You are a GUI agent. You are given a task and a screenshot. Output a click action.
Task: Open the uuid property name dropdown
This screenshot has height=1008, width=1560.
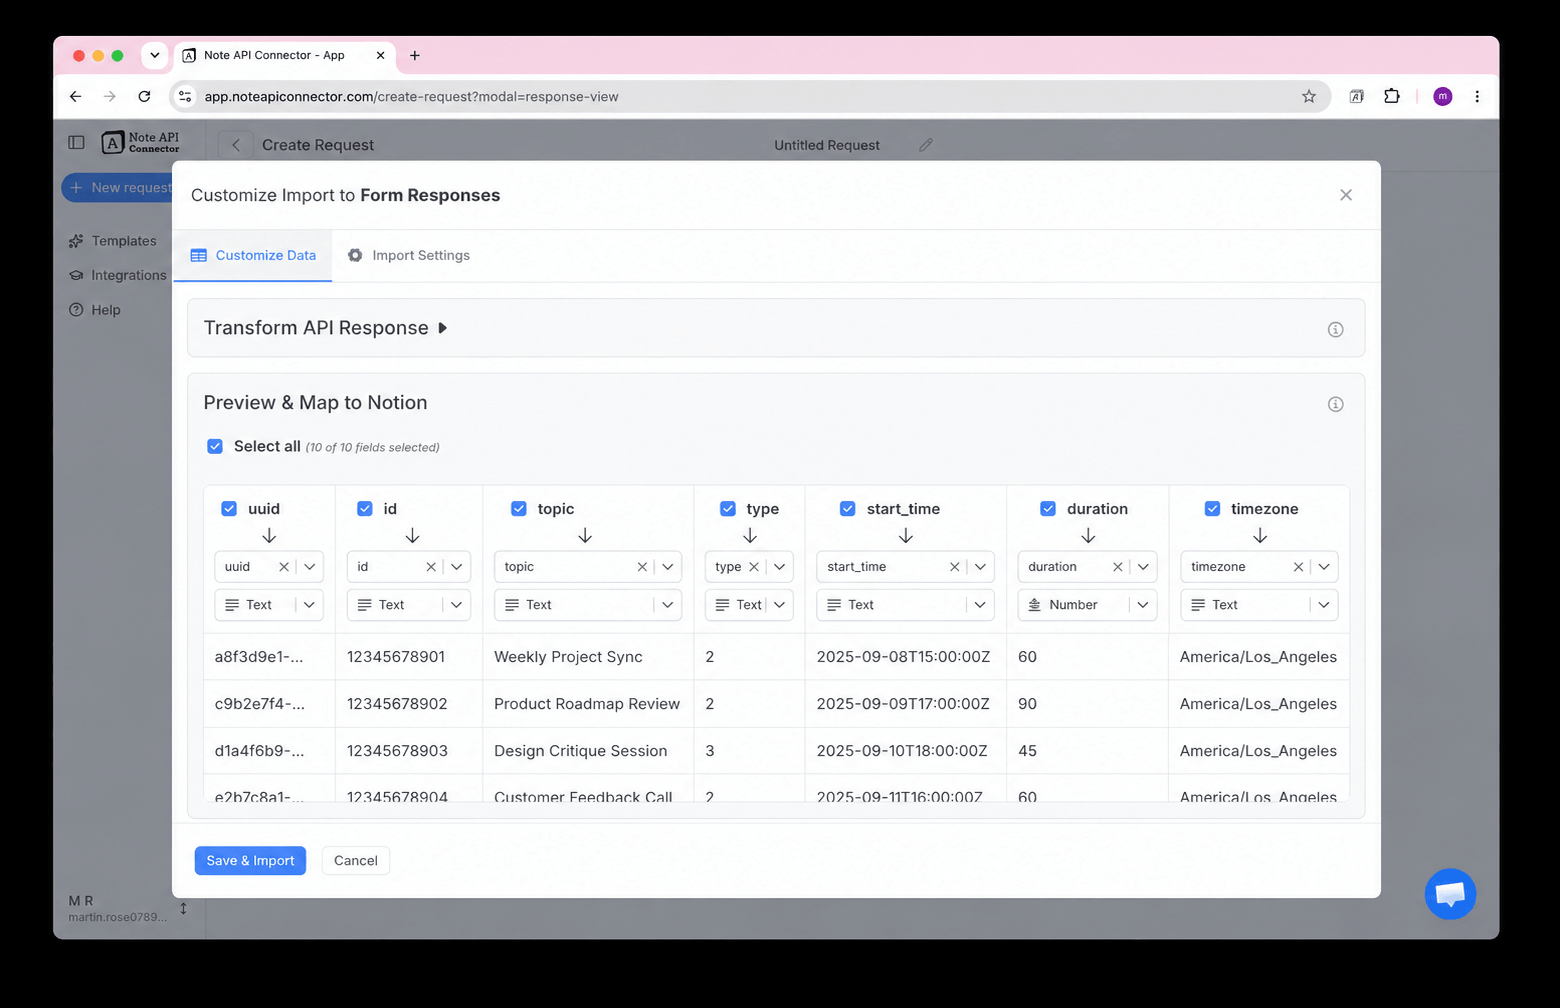tap(310, 567)
